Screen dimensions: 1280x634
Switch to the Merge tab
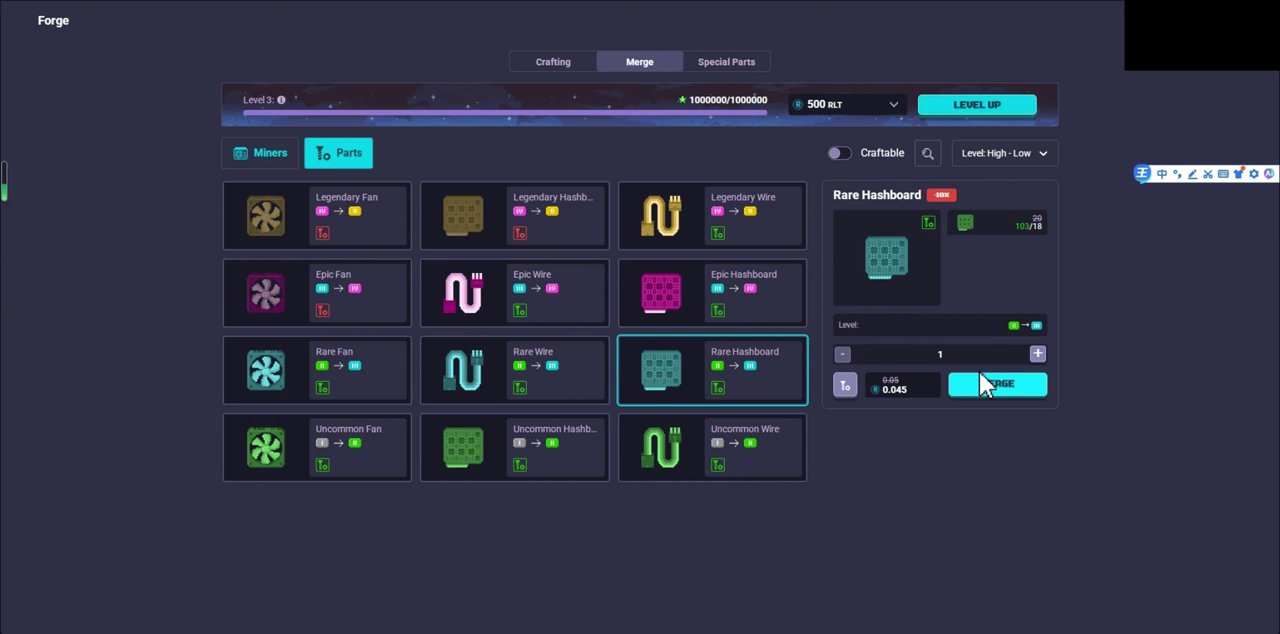640,62
